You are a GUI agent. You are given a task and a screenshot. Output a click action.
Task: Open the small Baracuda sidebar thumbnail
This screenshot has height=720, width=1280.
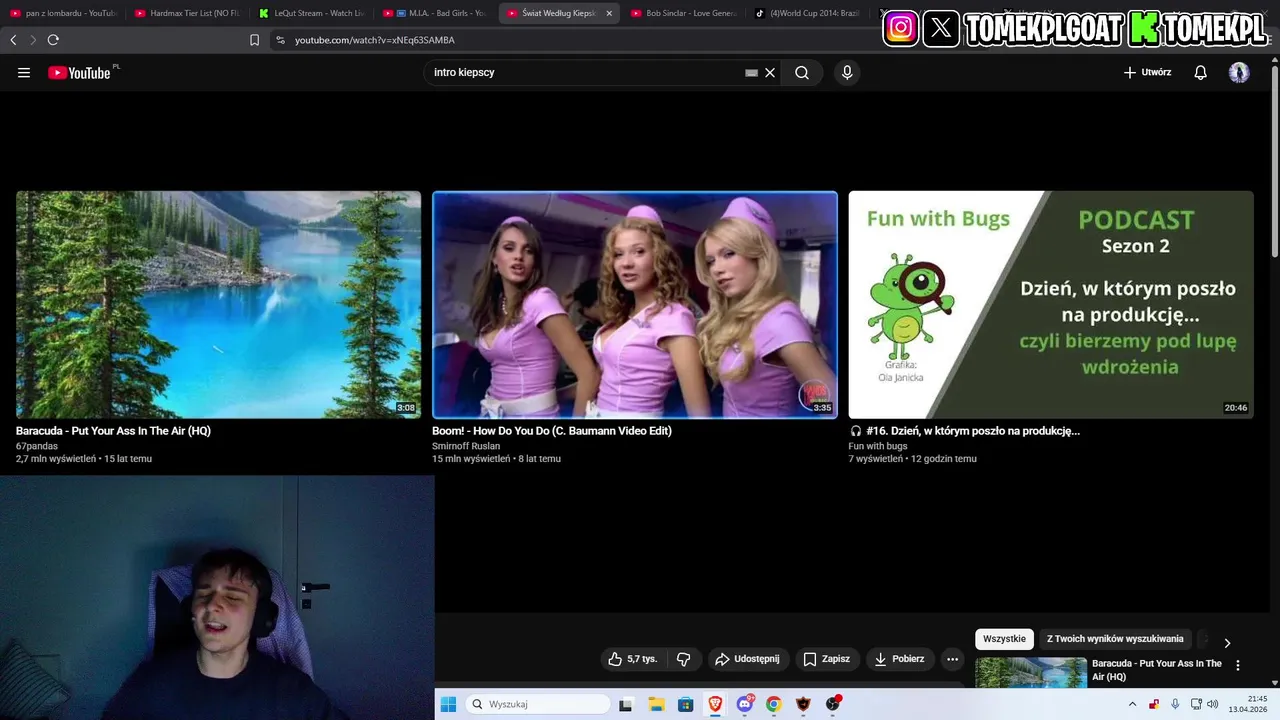(1031, 673)
